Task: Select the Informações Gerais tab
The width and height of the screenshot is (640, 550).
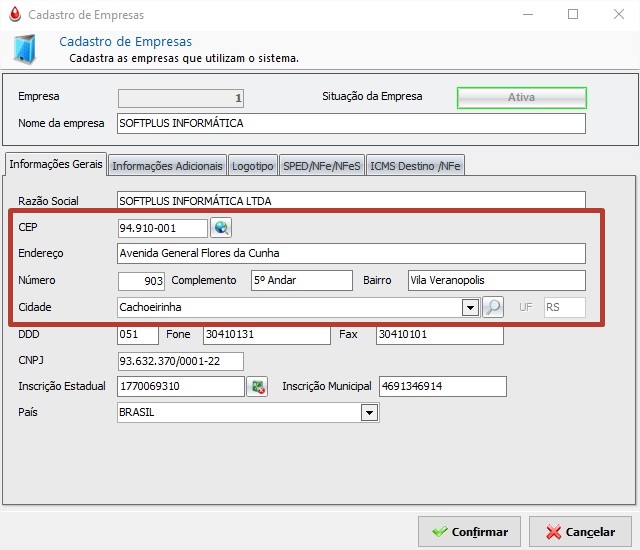Action: (x=56, y=164)
